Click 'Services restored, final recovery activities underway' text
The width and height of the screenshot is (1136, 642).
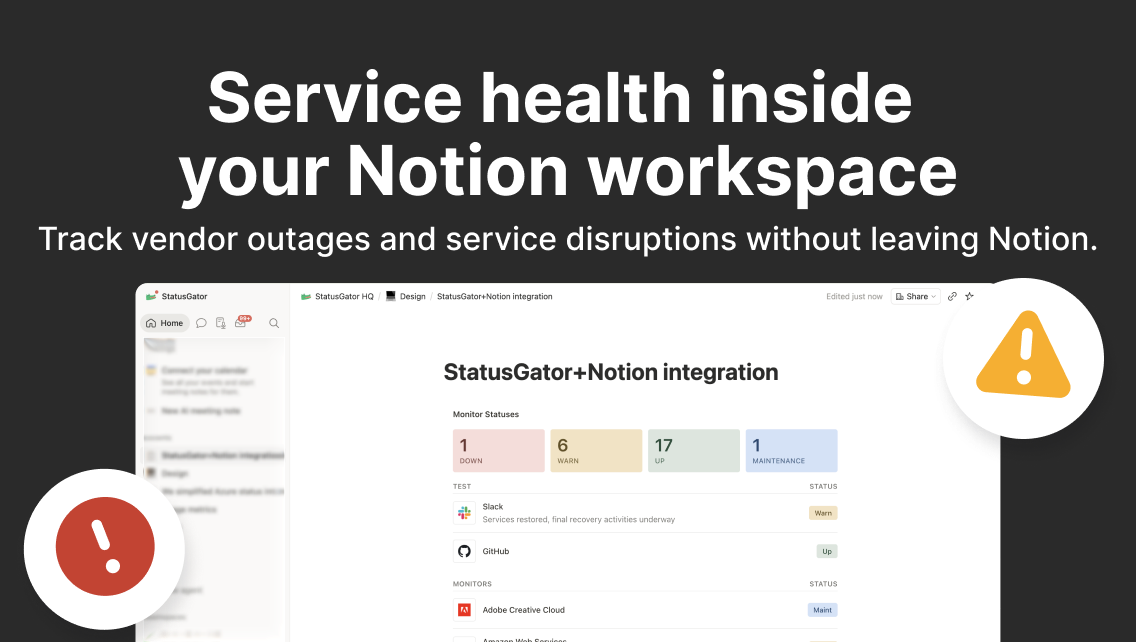click(578, 520)
